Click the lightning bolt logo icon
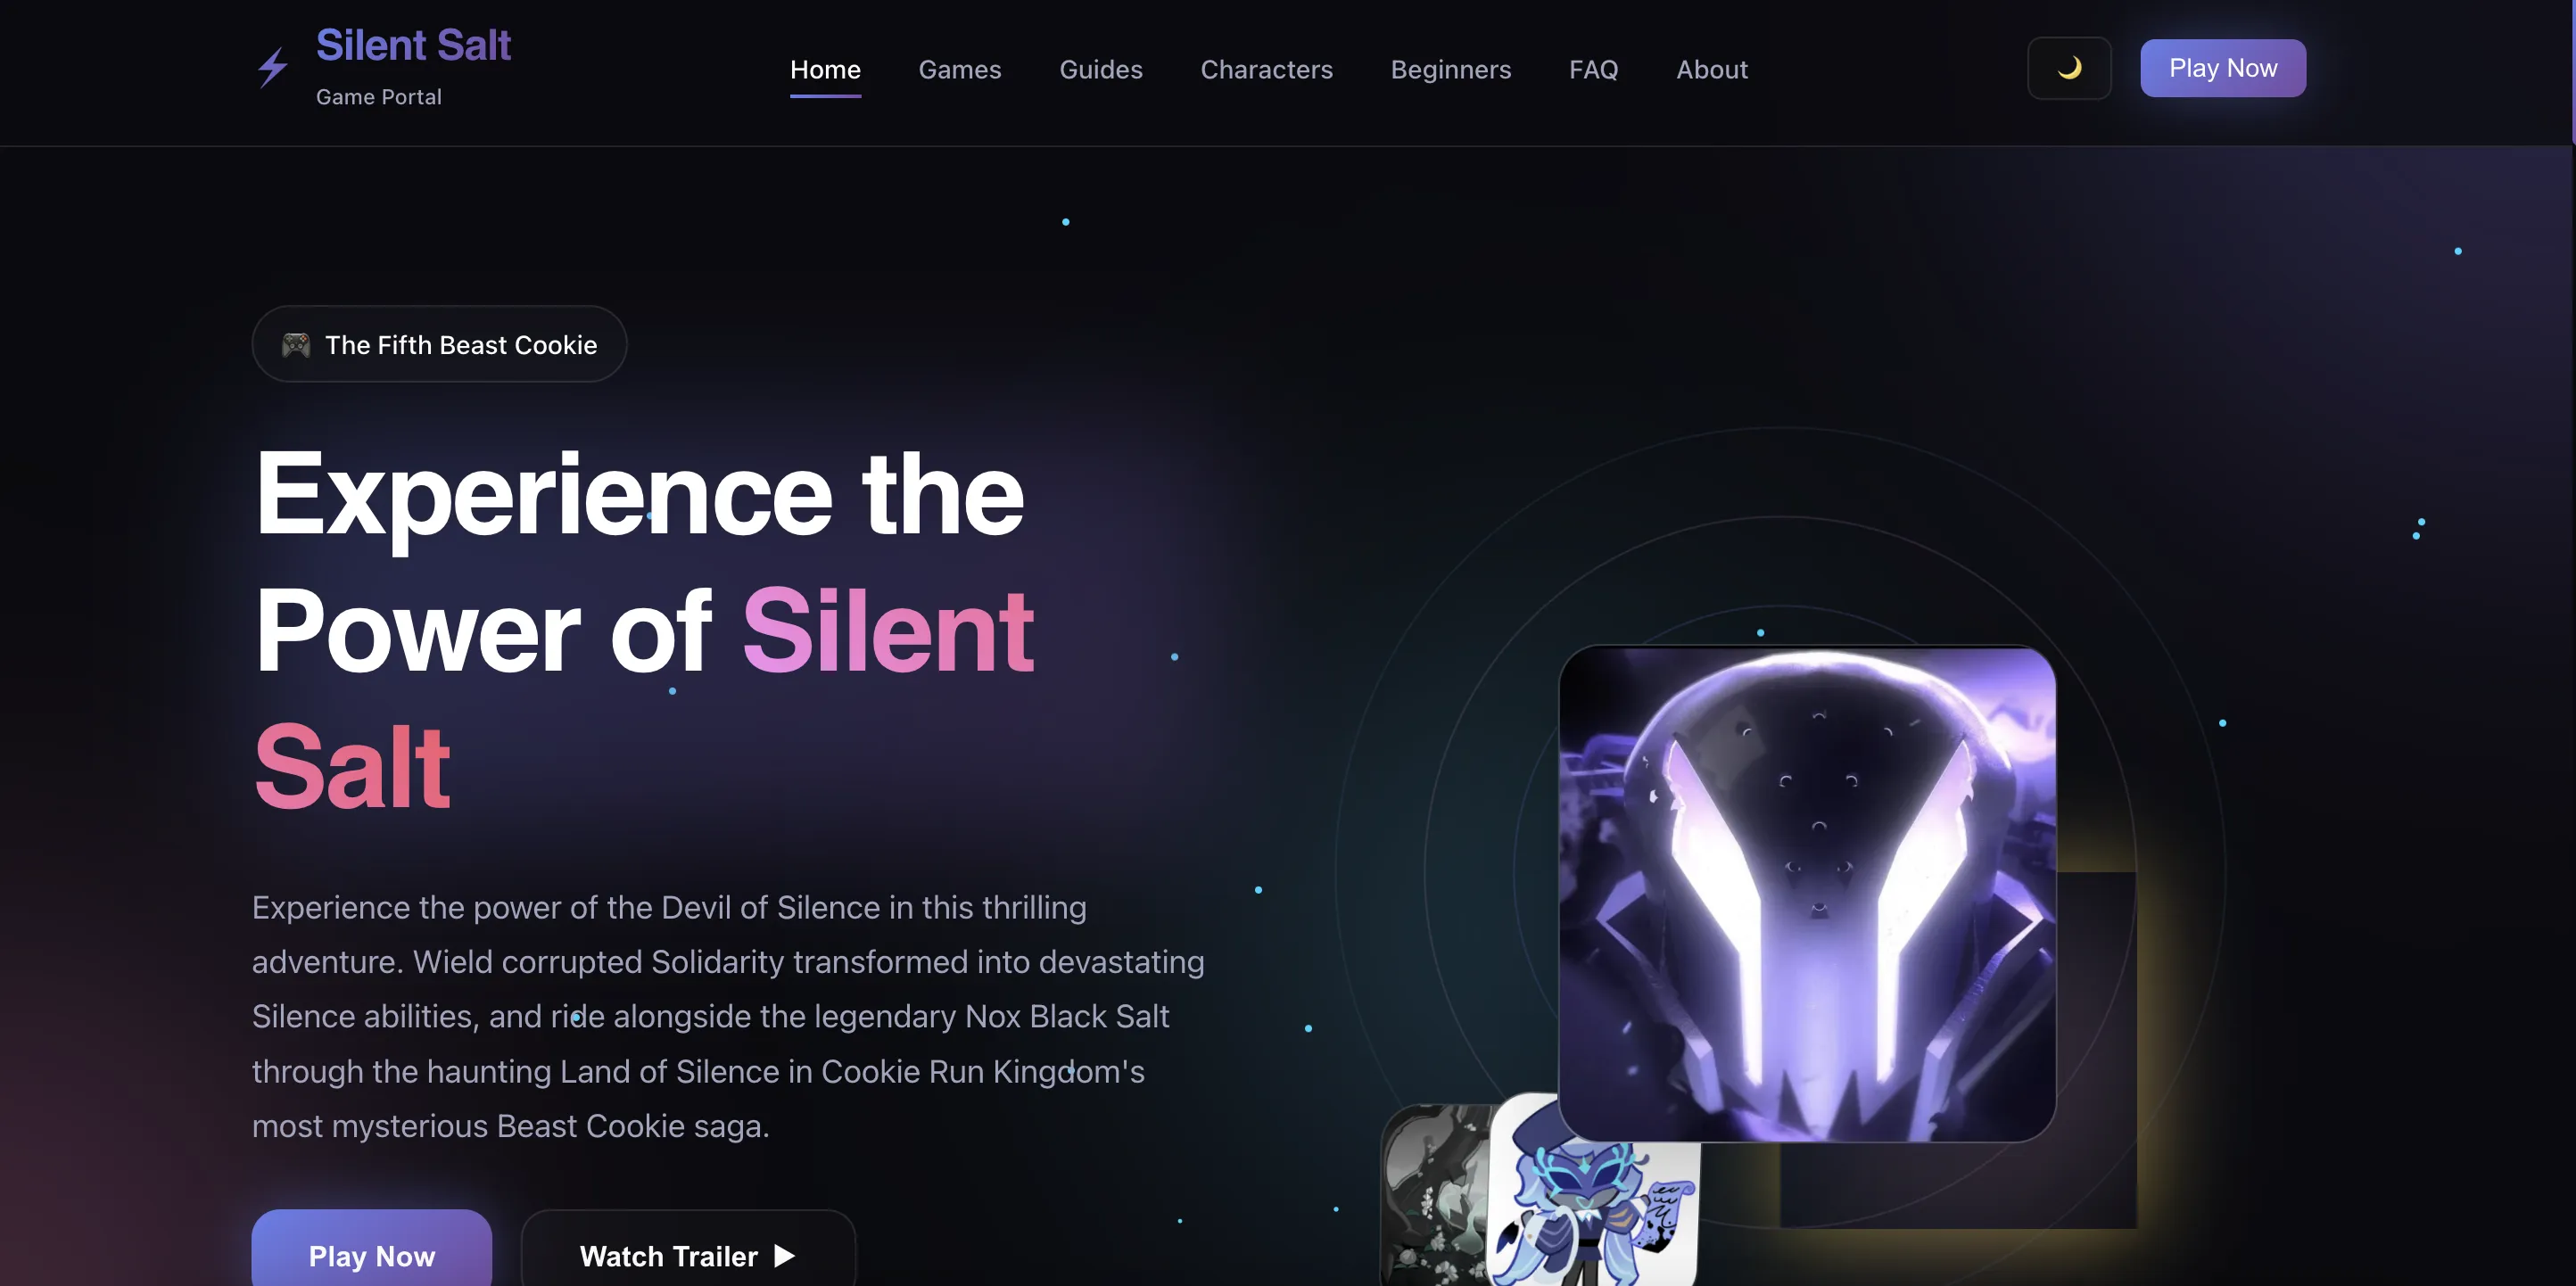The width and height of the screenshot is (2576, 1286). click(273, 68)
